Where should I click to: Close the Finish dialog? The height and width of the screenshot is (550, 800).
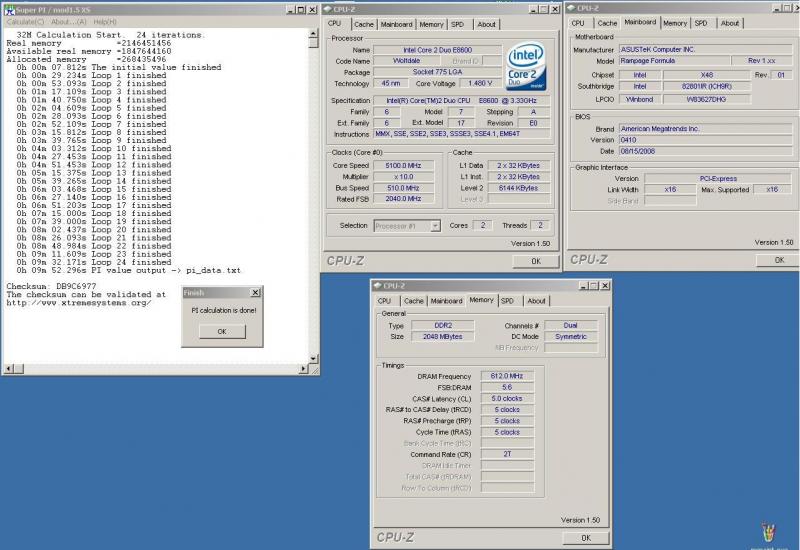[256, 292]
